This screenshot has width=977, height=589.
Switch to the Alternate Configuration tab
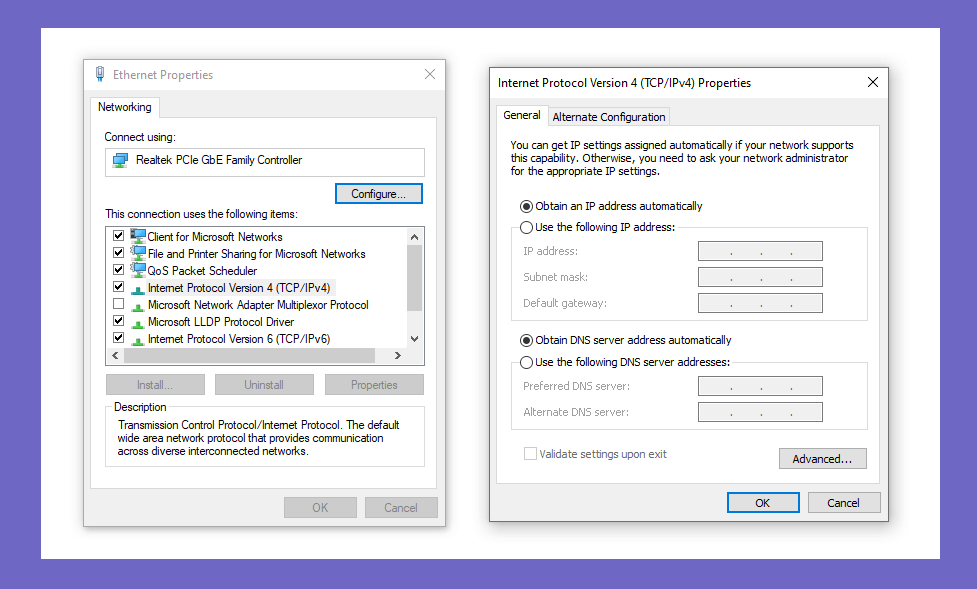pos(609,117)
